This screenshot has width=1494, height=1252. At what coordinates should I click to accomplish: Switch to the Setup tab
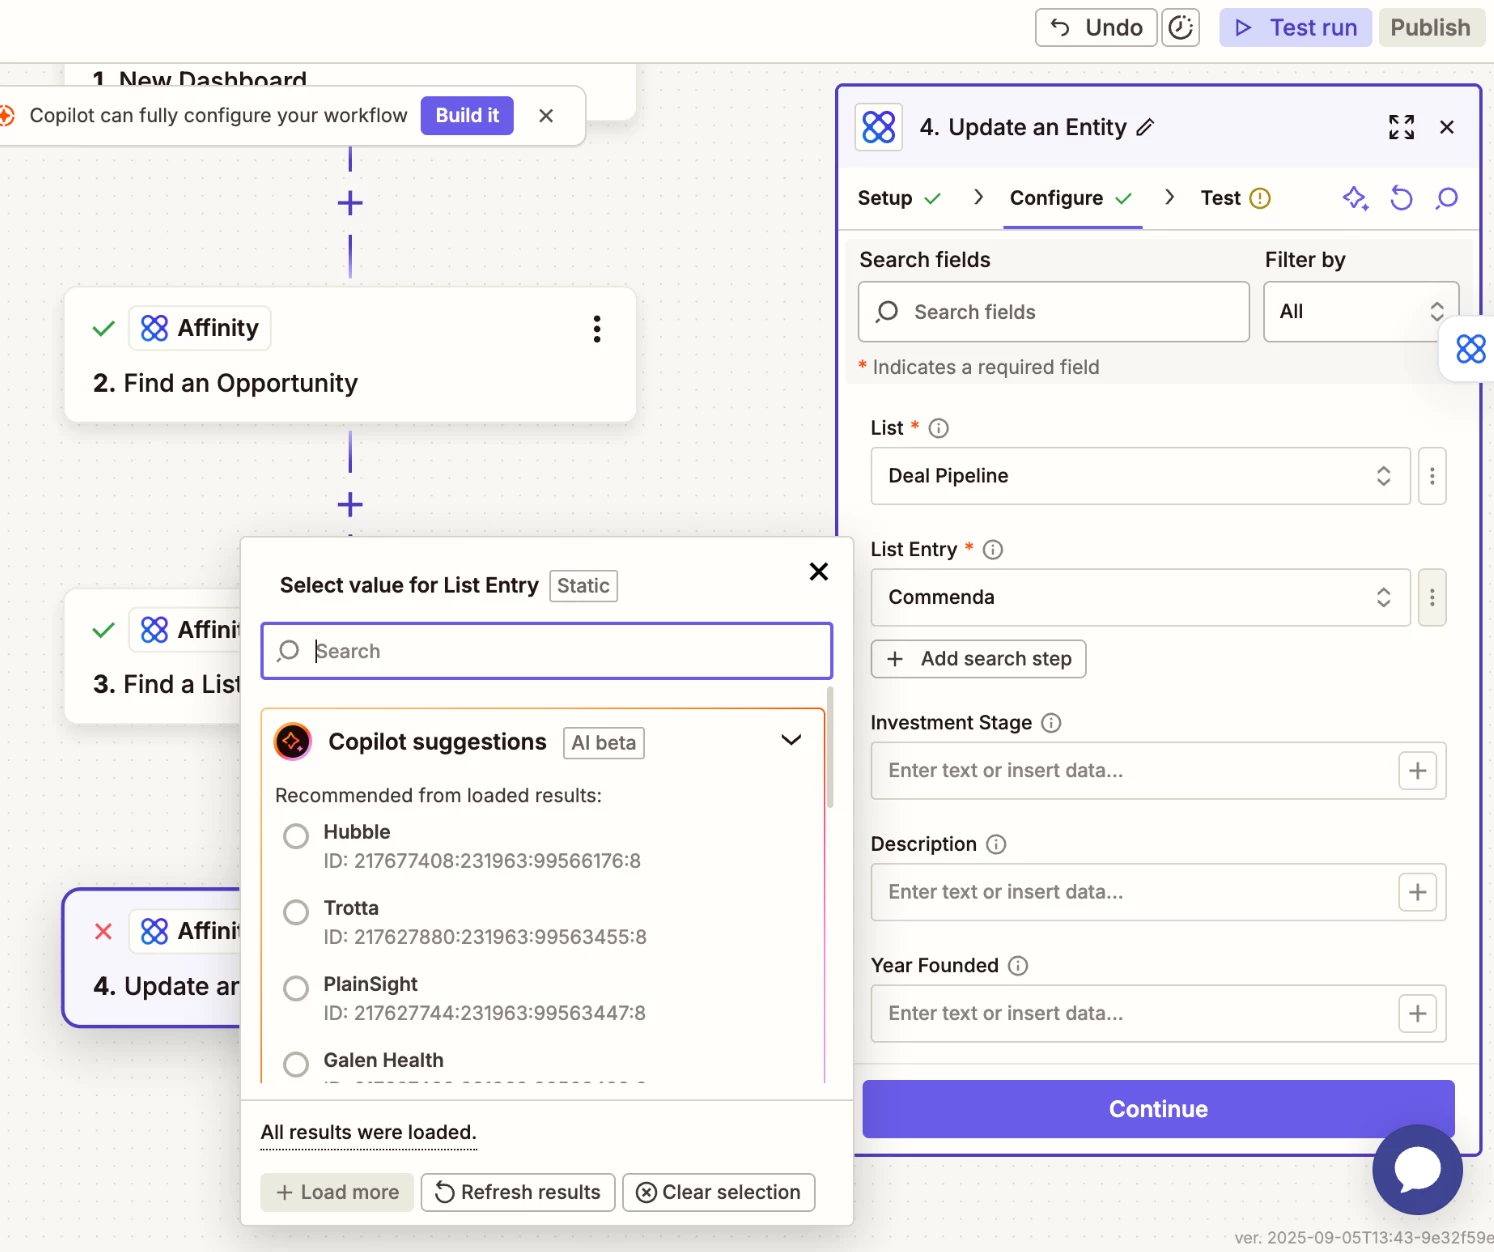[x=899, y=198]
